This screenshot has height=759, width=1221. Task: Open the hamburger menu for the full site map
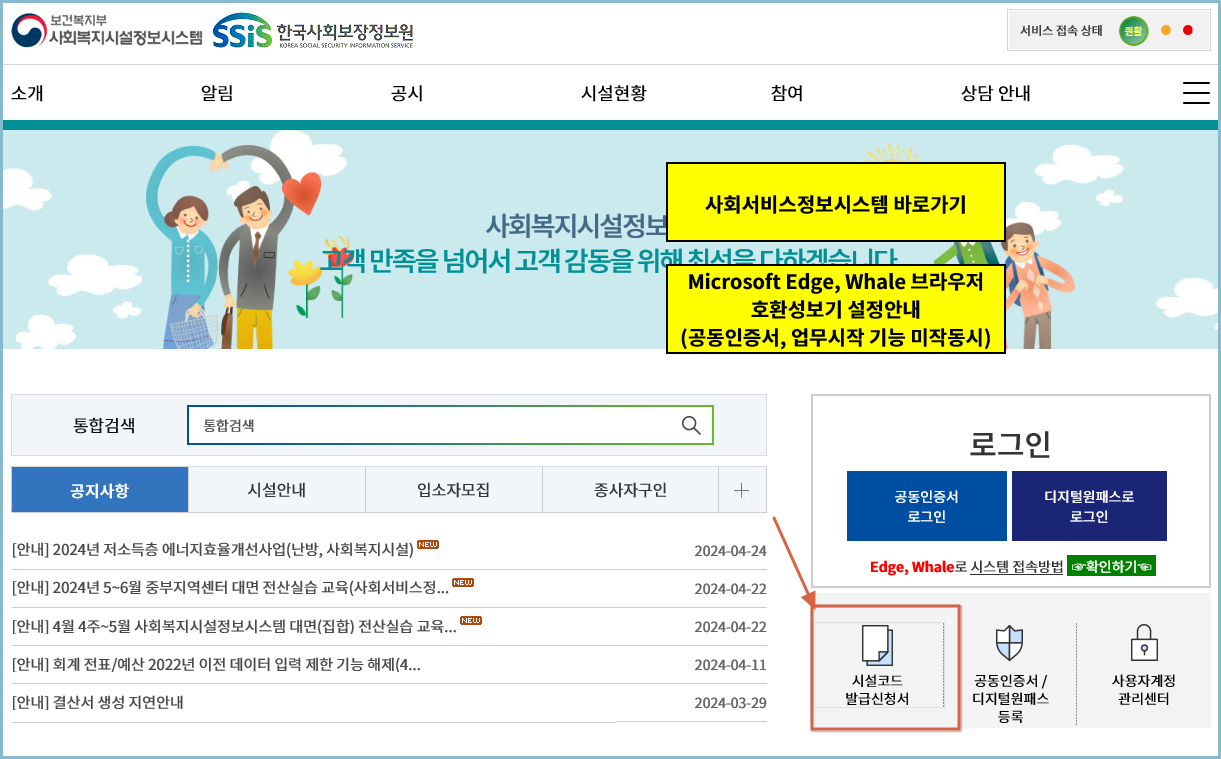click(x=1196, y=92)
